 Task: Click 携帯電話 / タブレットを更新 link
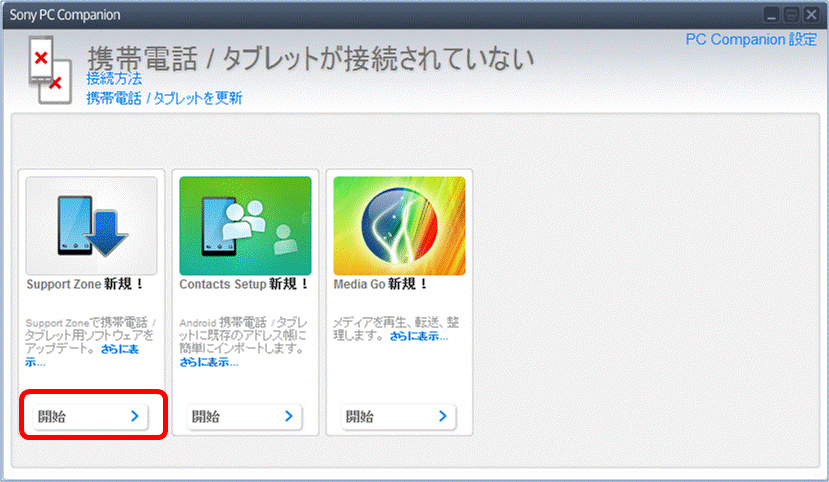[x=164, y=98]
